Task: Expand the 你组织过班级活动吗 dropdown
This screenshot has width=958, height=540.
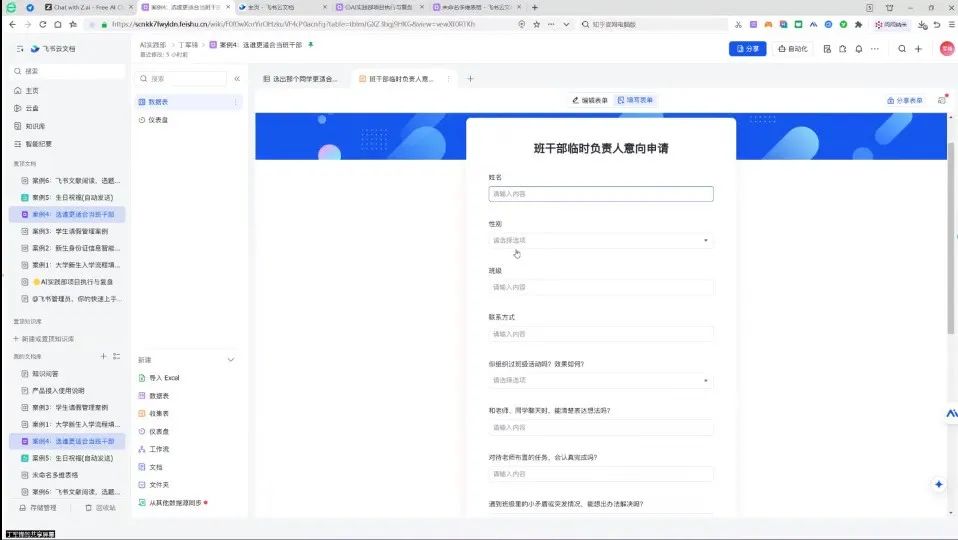Action: tap(601, 381)
